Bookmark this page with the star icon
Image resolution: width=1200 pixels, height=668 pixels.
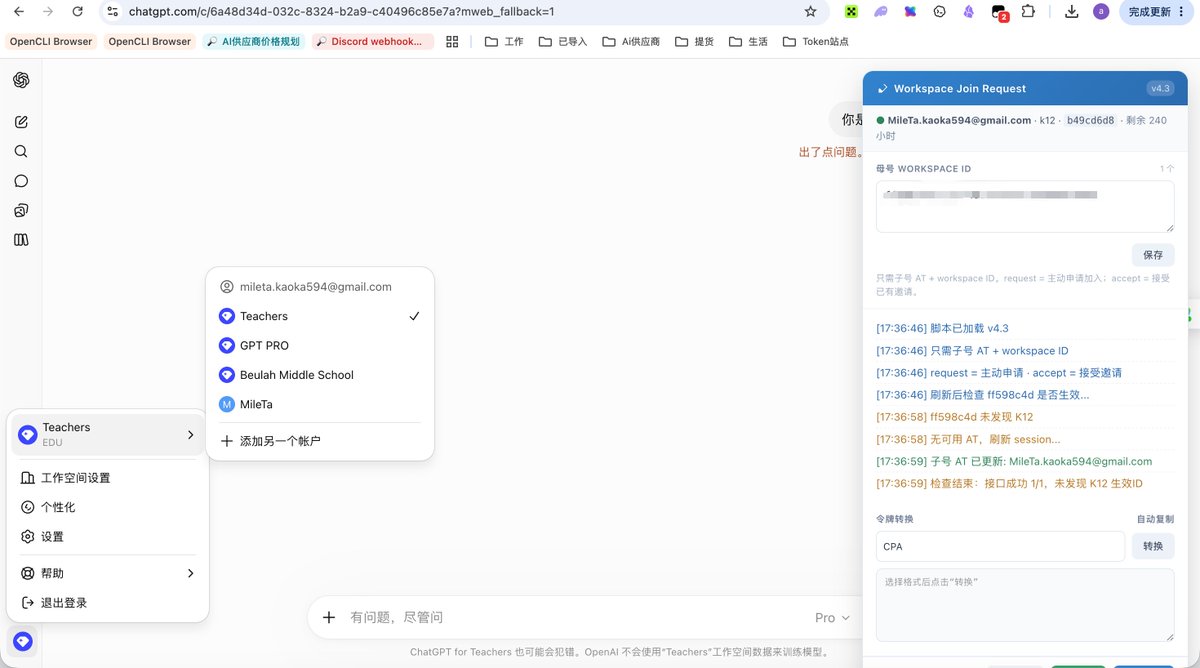coord(810,12)
